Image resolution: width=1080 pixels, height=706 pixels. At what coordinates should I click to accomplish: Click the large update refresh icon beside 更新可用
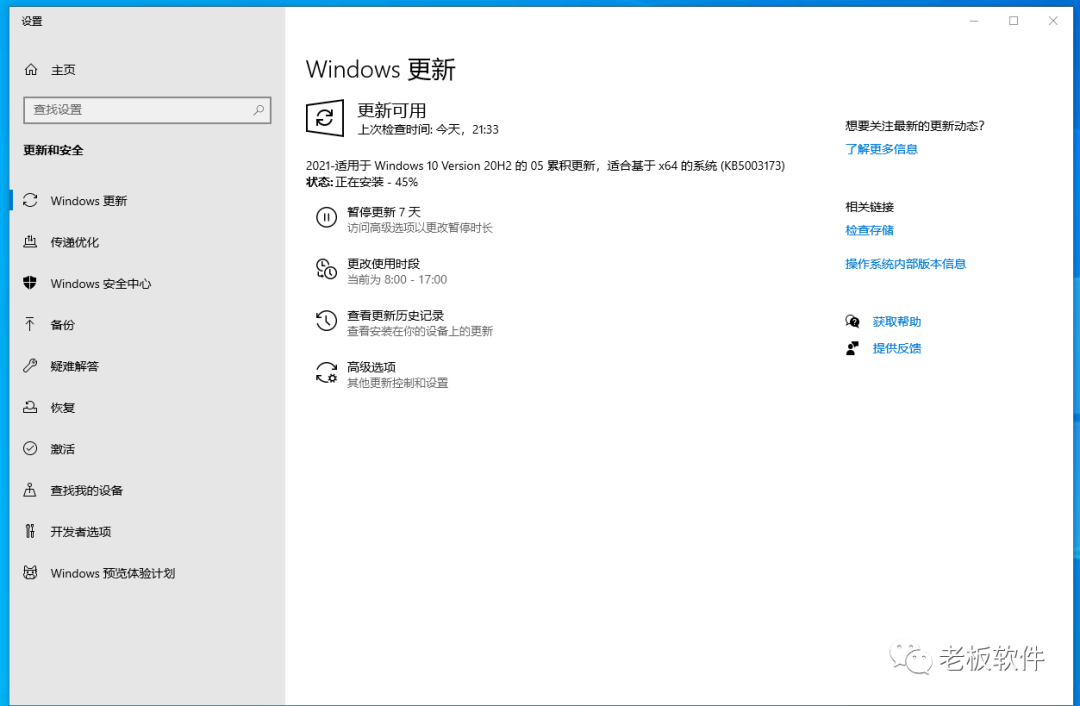point(324,118)
